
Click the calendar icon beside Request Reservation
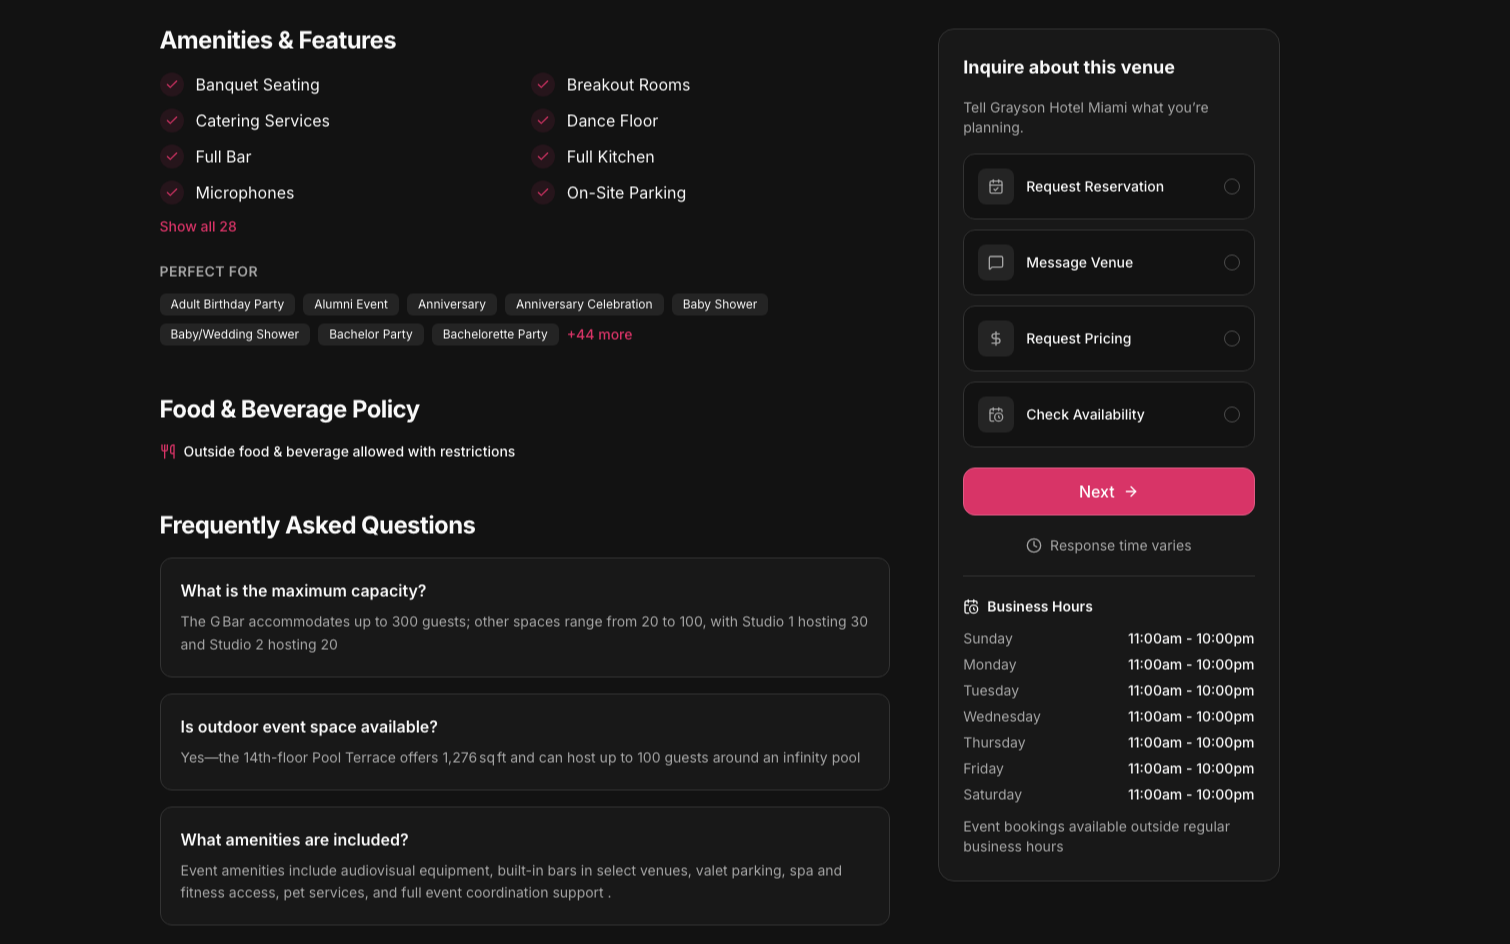pyautogui.click(x=996, y=187)
